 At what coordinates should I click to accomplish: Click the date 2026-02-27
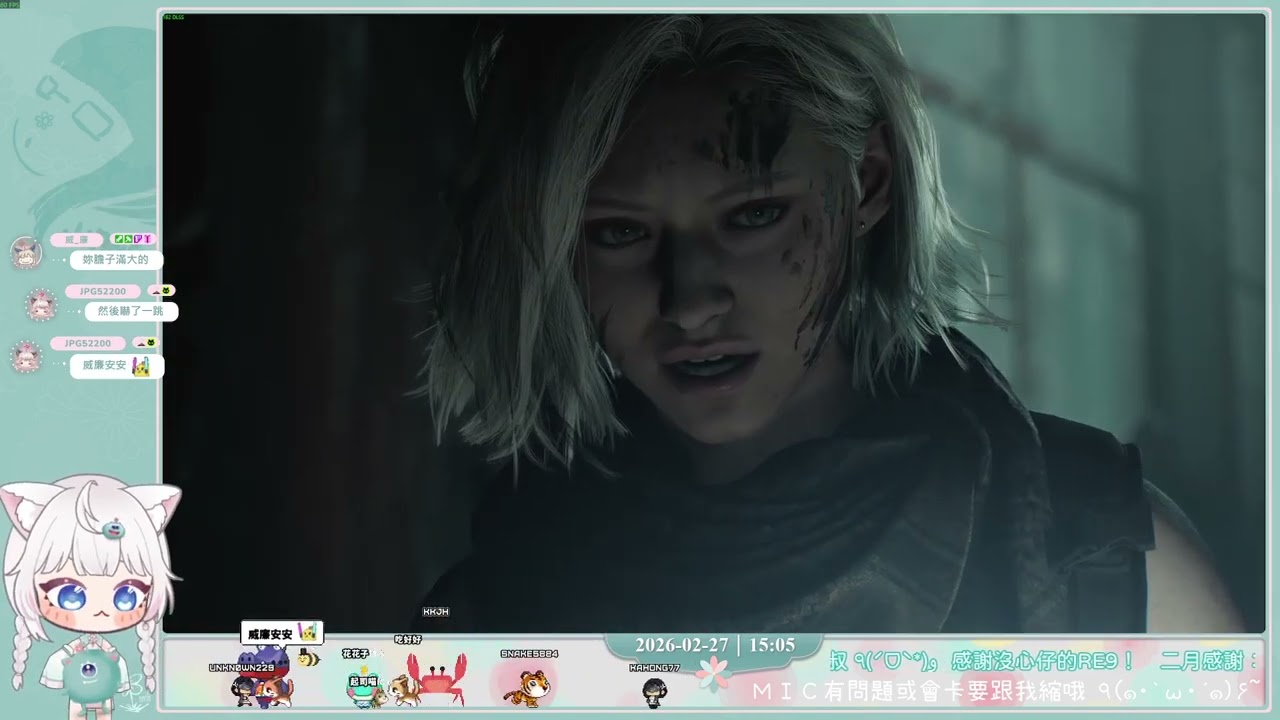[x=681, y=645]
